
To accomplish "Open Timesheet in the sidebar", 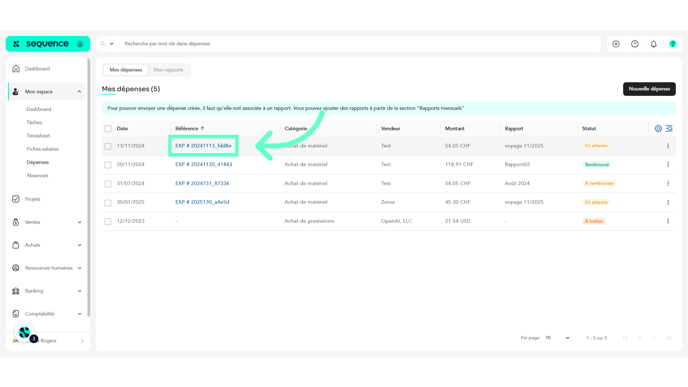I will pos(38,136).
